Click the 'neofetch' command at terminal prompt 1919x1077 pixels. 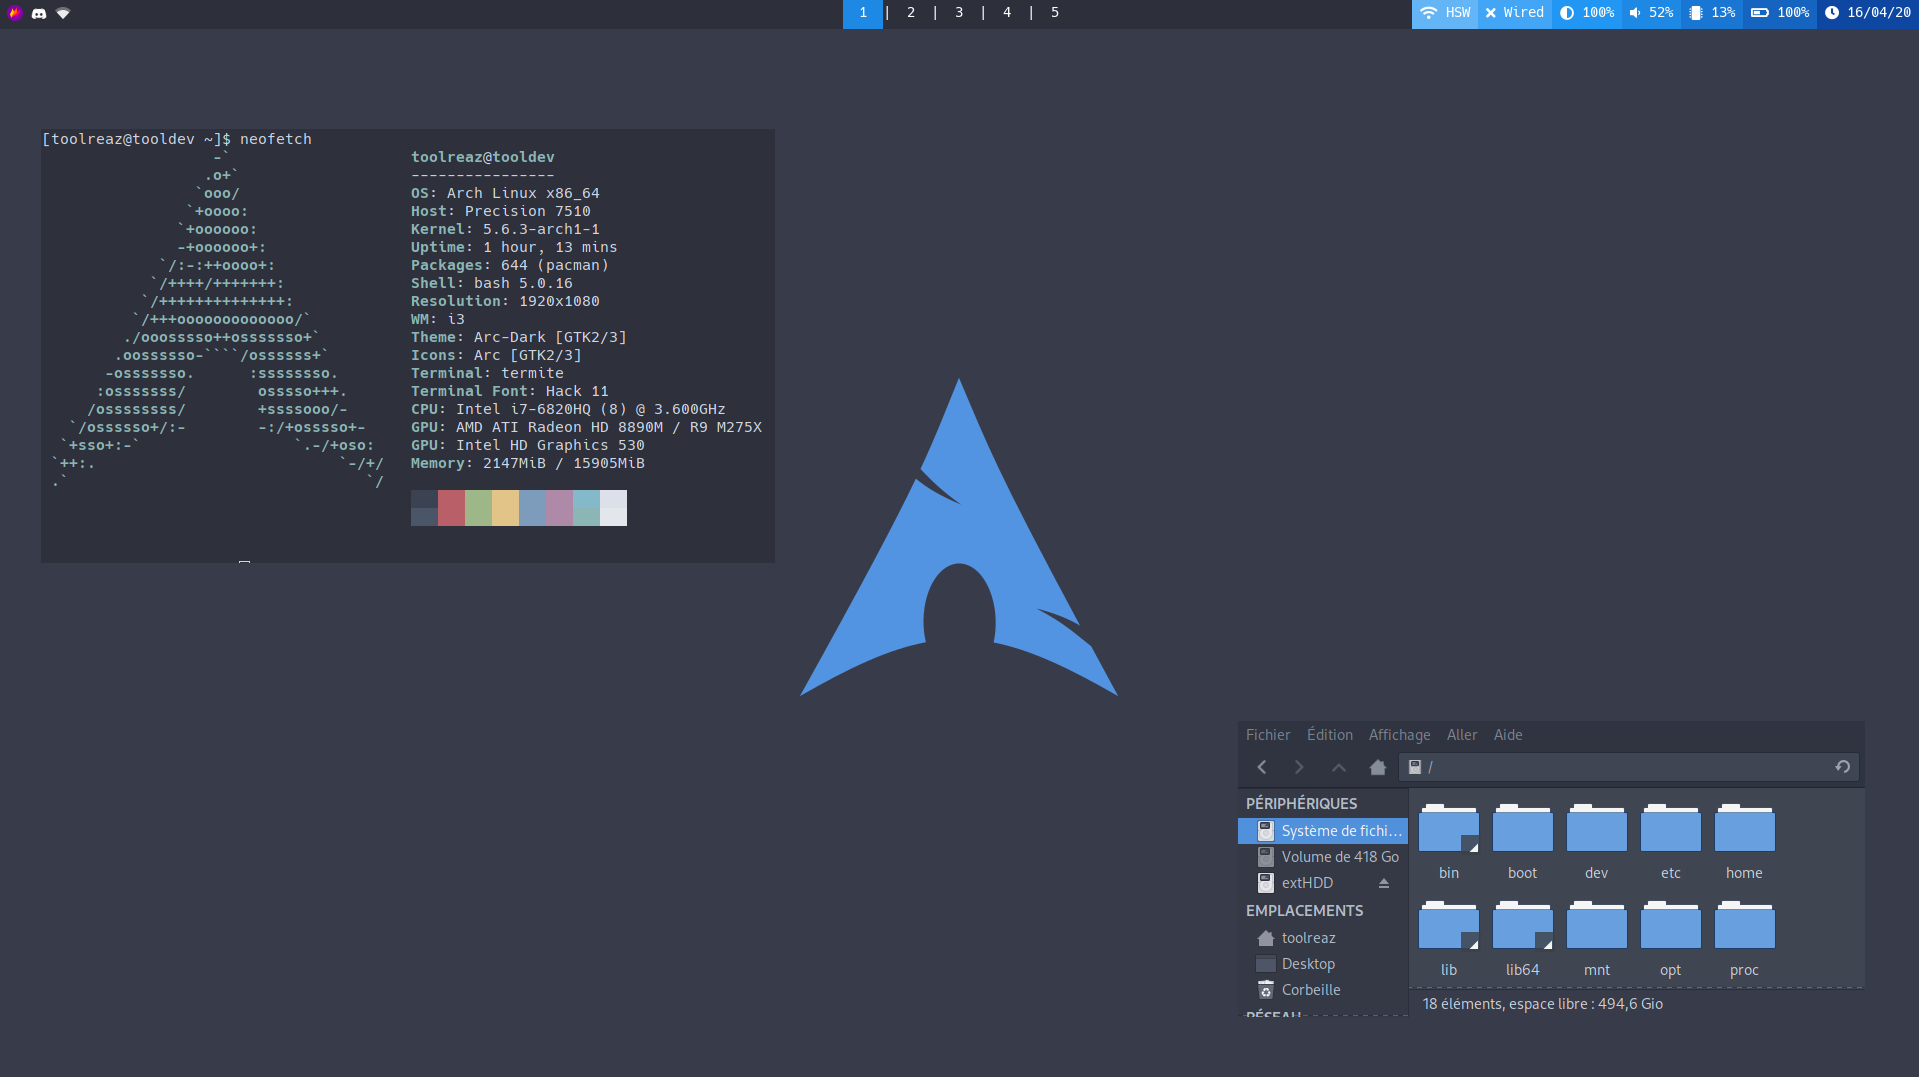pyautogui.click(x=276, y=139)
